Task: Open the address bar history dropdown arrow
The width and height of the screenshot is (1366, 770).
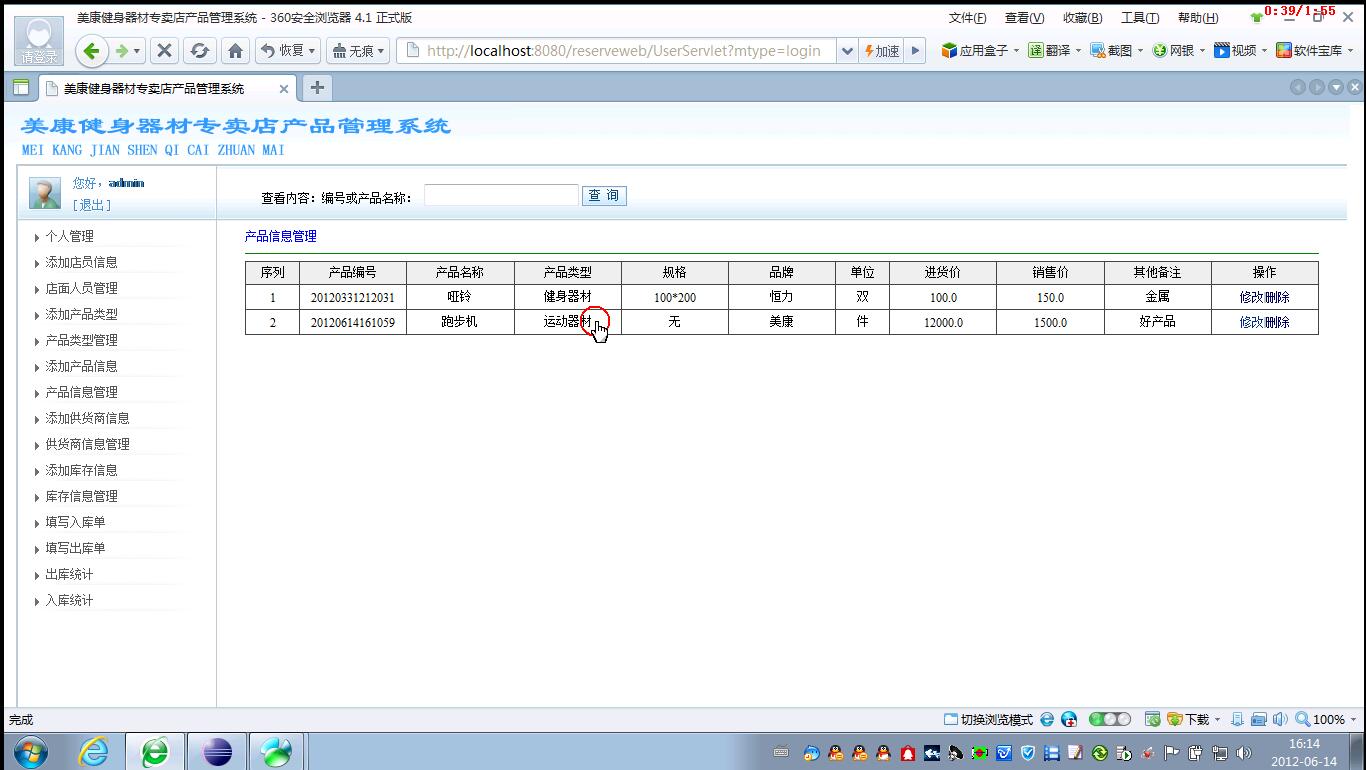Action: pyautogui.click(x=847, y=51)
